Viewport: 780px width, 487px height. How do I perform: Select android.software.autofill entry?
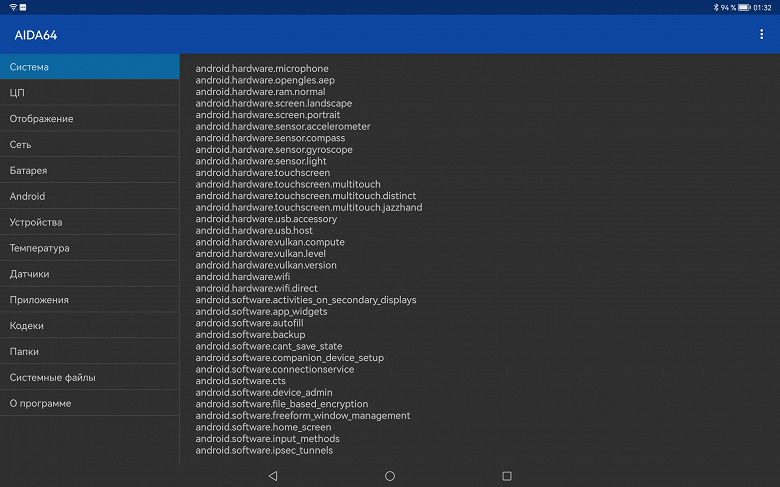(x=249, y=323)
